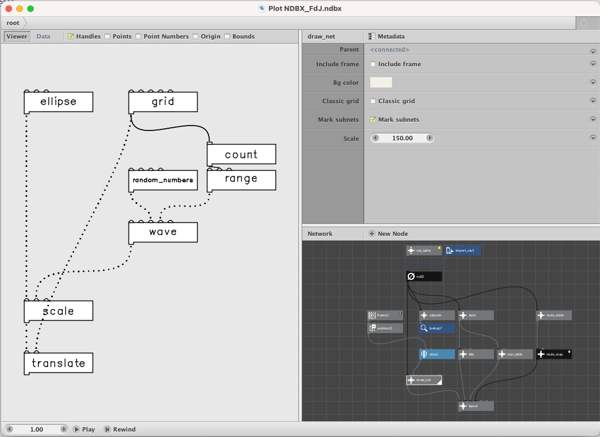Open the Mark subnets row dropdown arrow

pos(593,119)
